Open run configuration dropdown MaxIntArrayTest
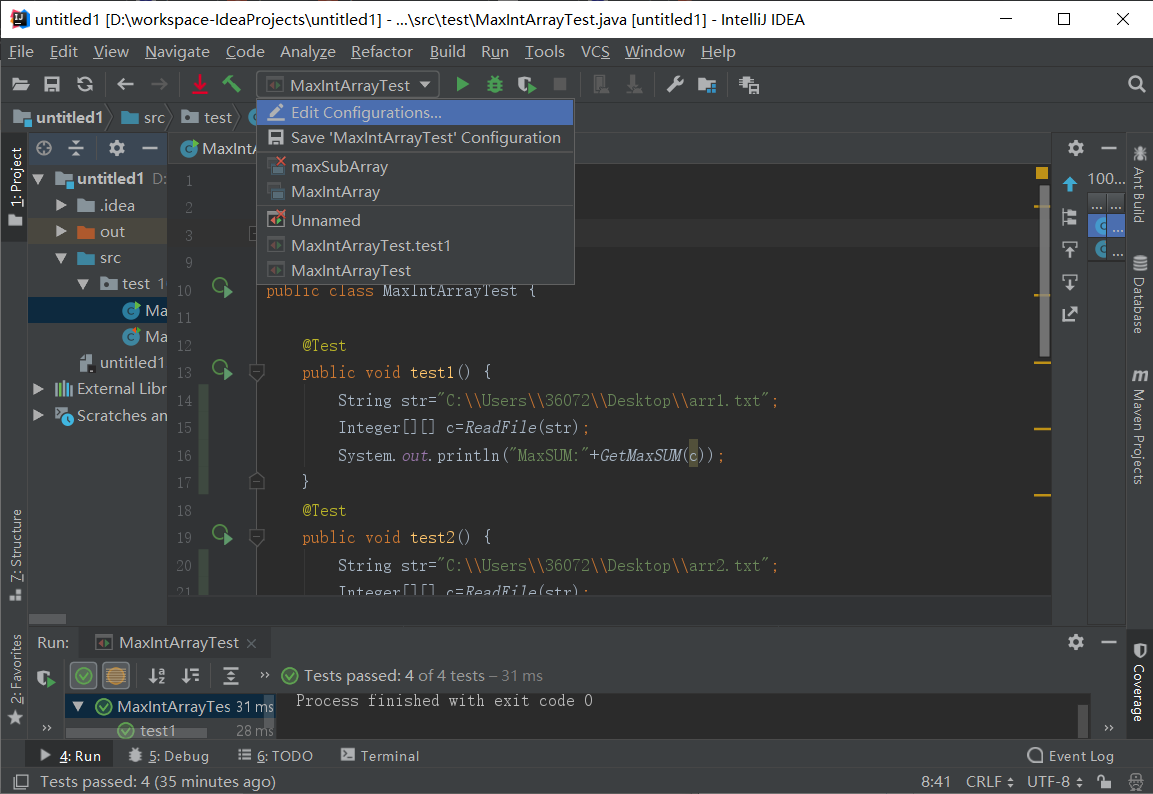The height and width of the screenshot is (794, 1153). [348, 85]
